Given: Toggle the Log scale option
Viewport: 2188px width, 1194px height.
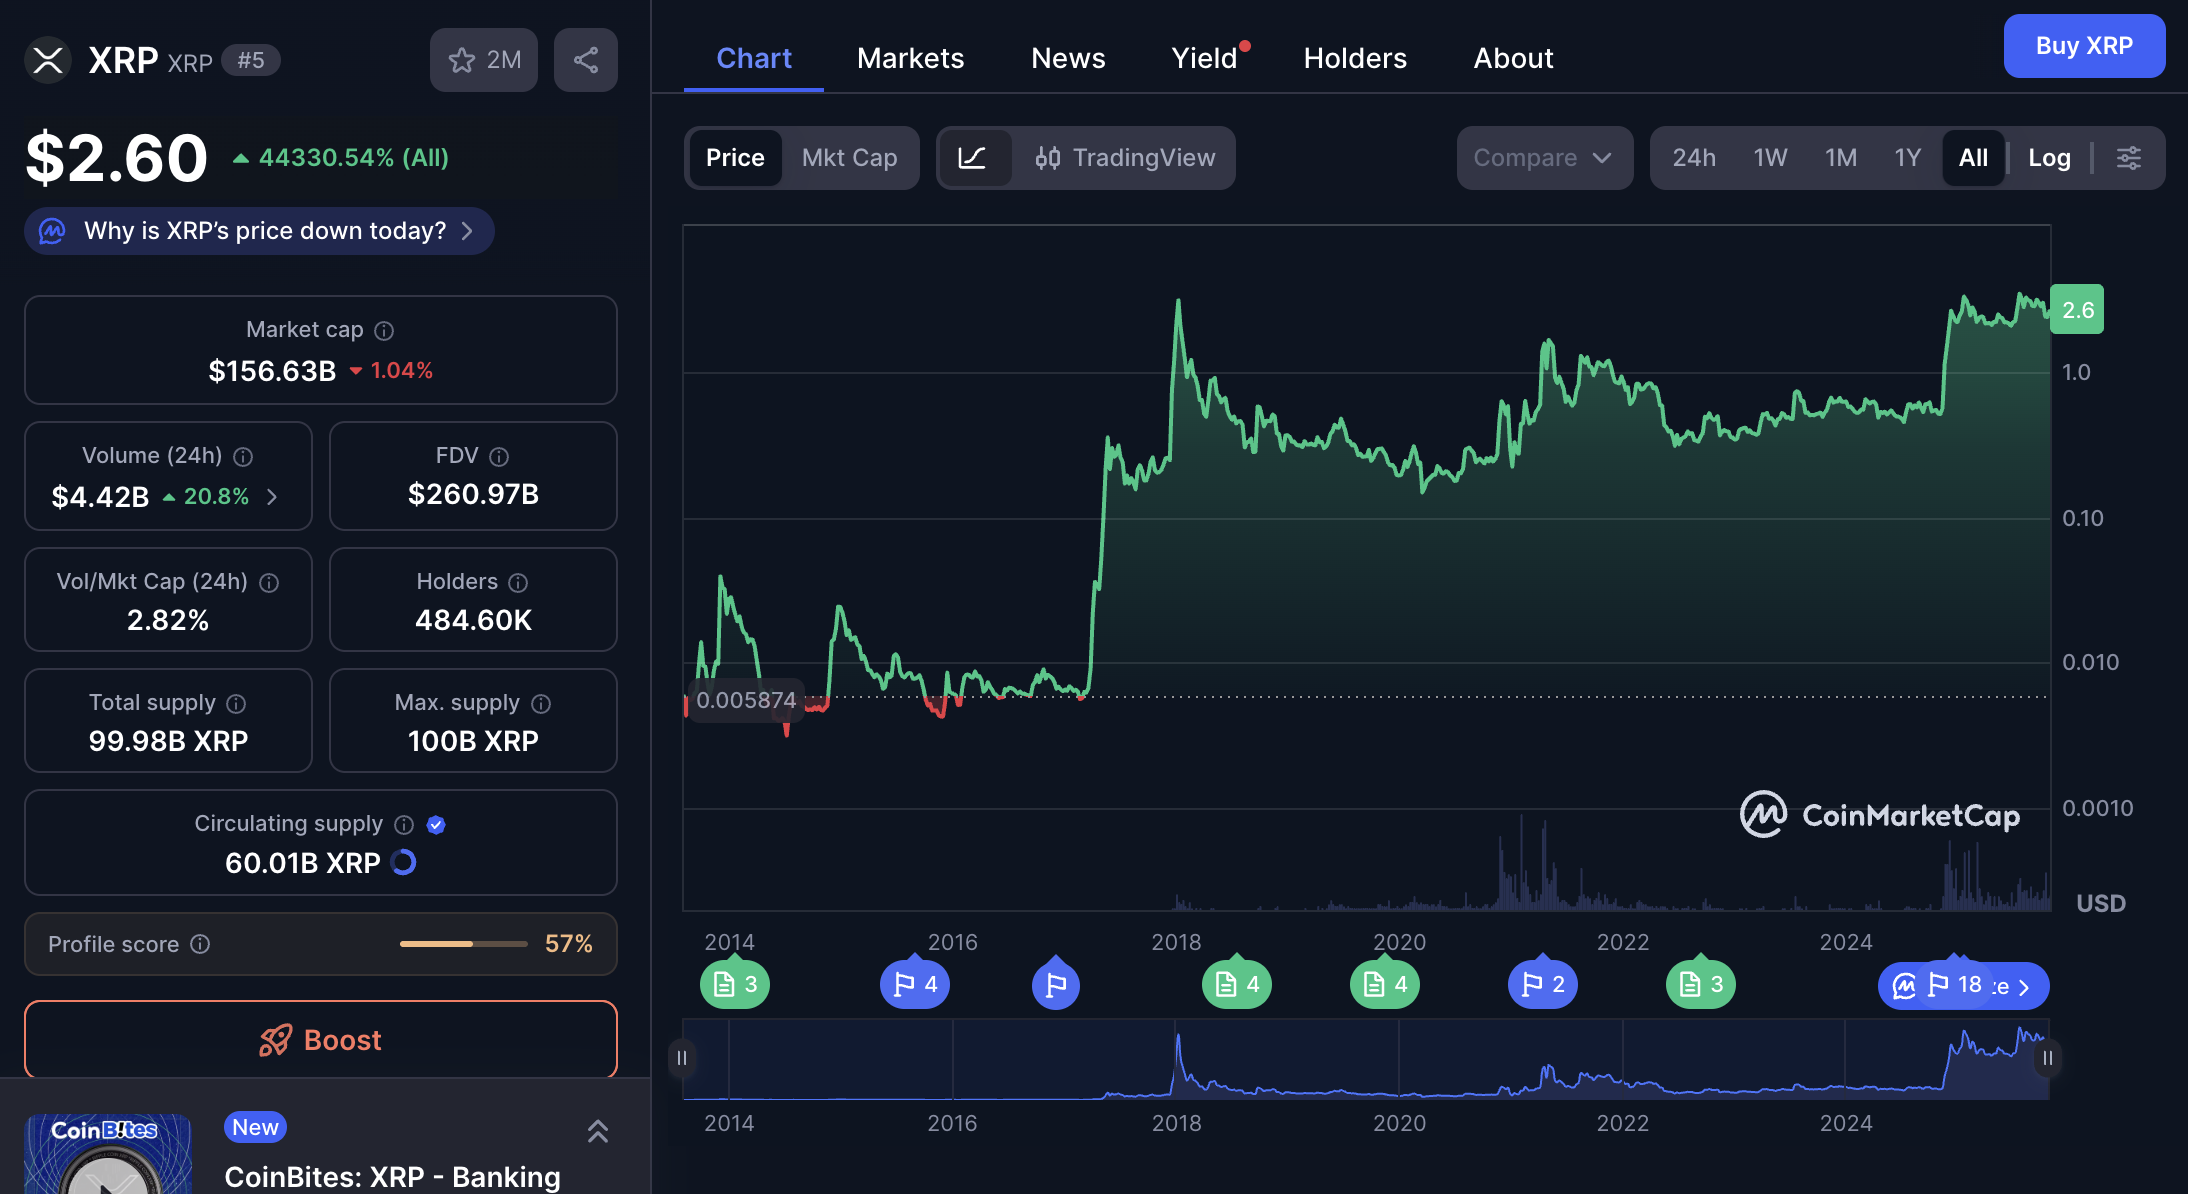Looking at the screenshot, I should pyautogui.click(x=2049, y=158).
